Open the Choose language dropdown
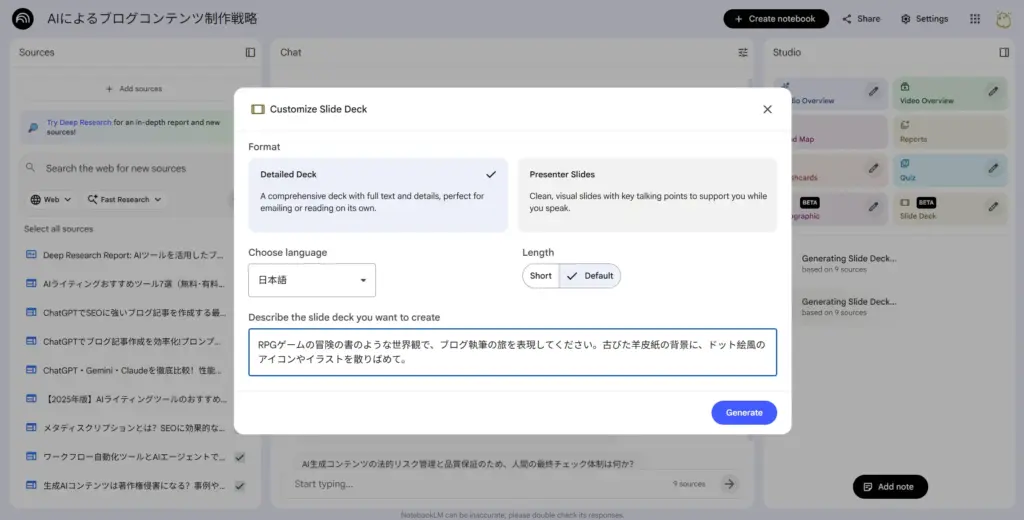The height and width of the screenshot is (520, 1024). tap(312, 280)
